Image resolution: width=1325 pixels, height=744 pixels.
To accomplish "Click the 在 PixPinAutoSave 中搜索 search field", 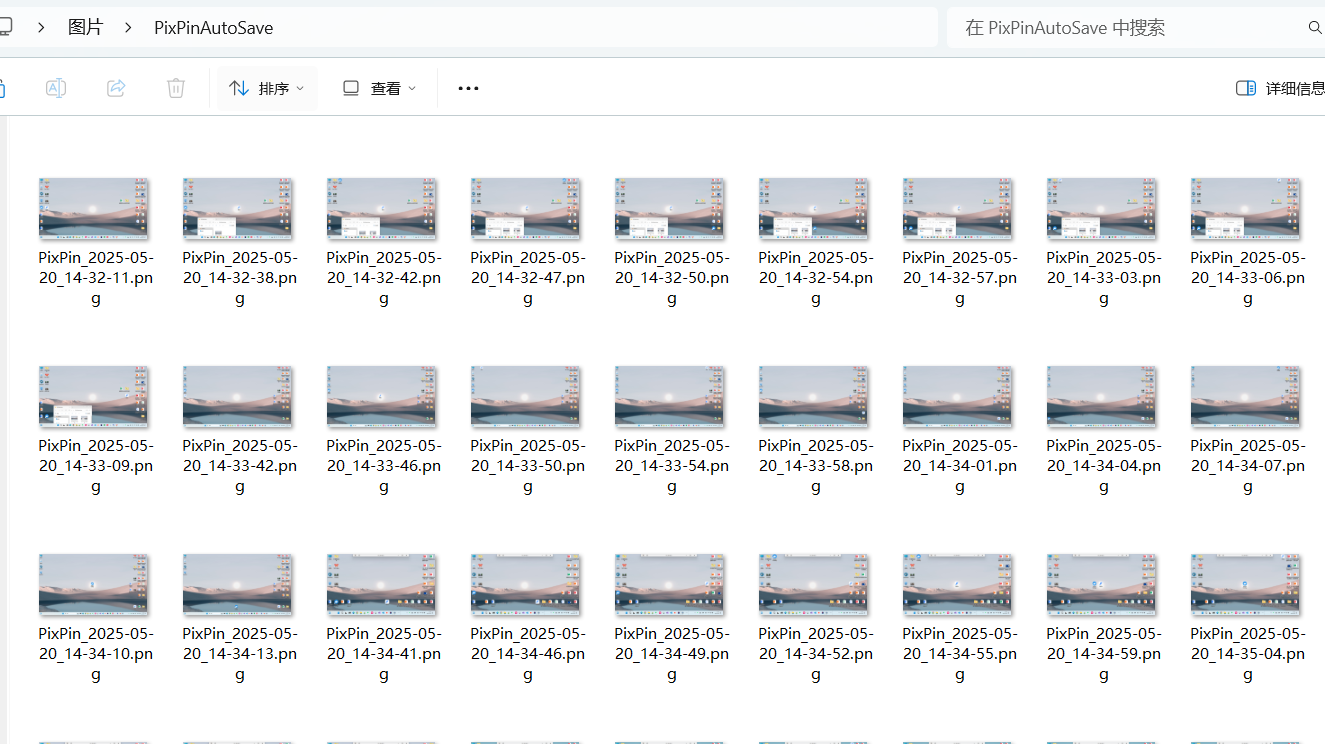I will point(1136,28).
